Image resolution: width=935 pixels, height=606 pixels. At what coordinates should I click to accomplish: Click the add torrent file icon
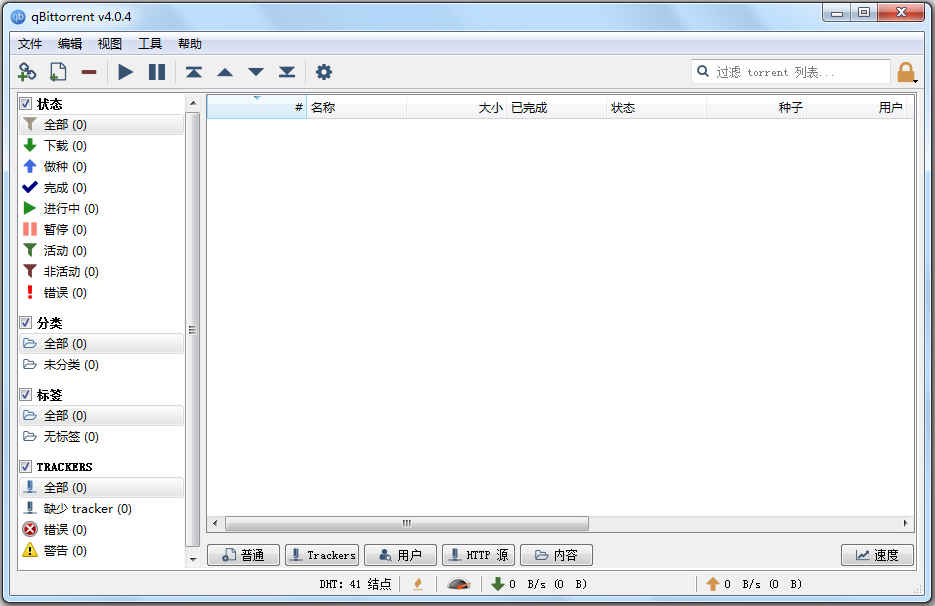coord(58,72)
